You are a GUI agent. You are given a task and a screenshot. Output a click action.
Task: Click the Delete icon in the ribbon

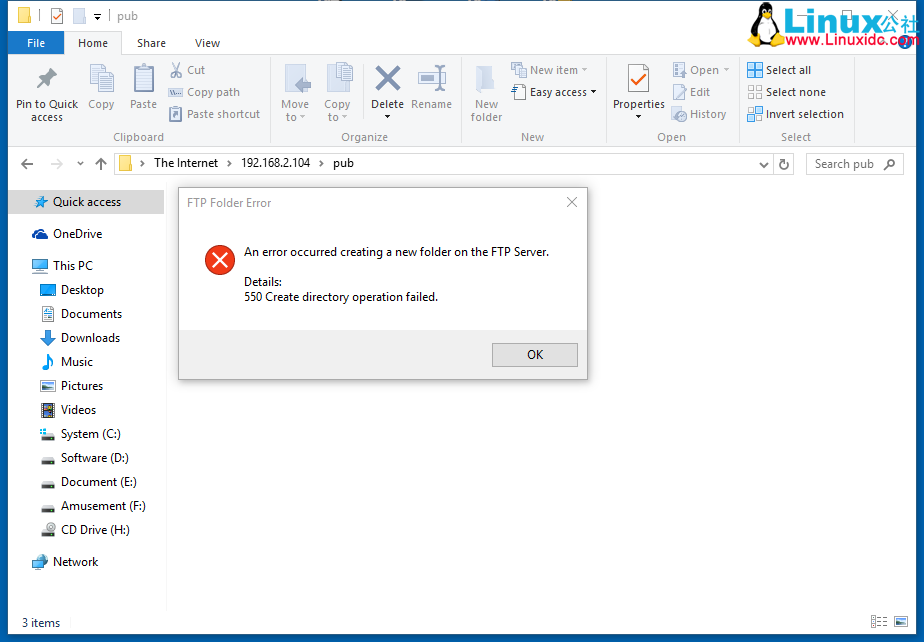pos(387,79)
